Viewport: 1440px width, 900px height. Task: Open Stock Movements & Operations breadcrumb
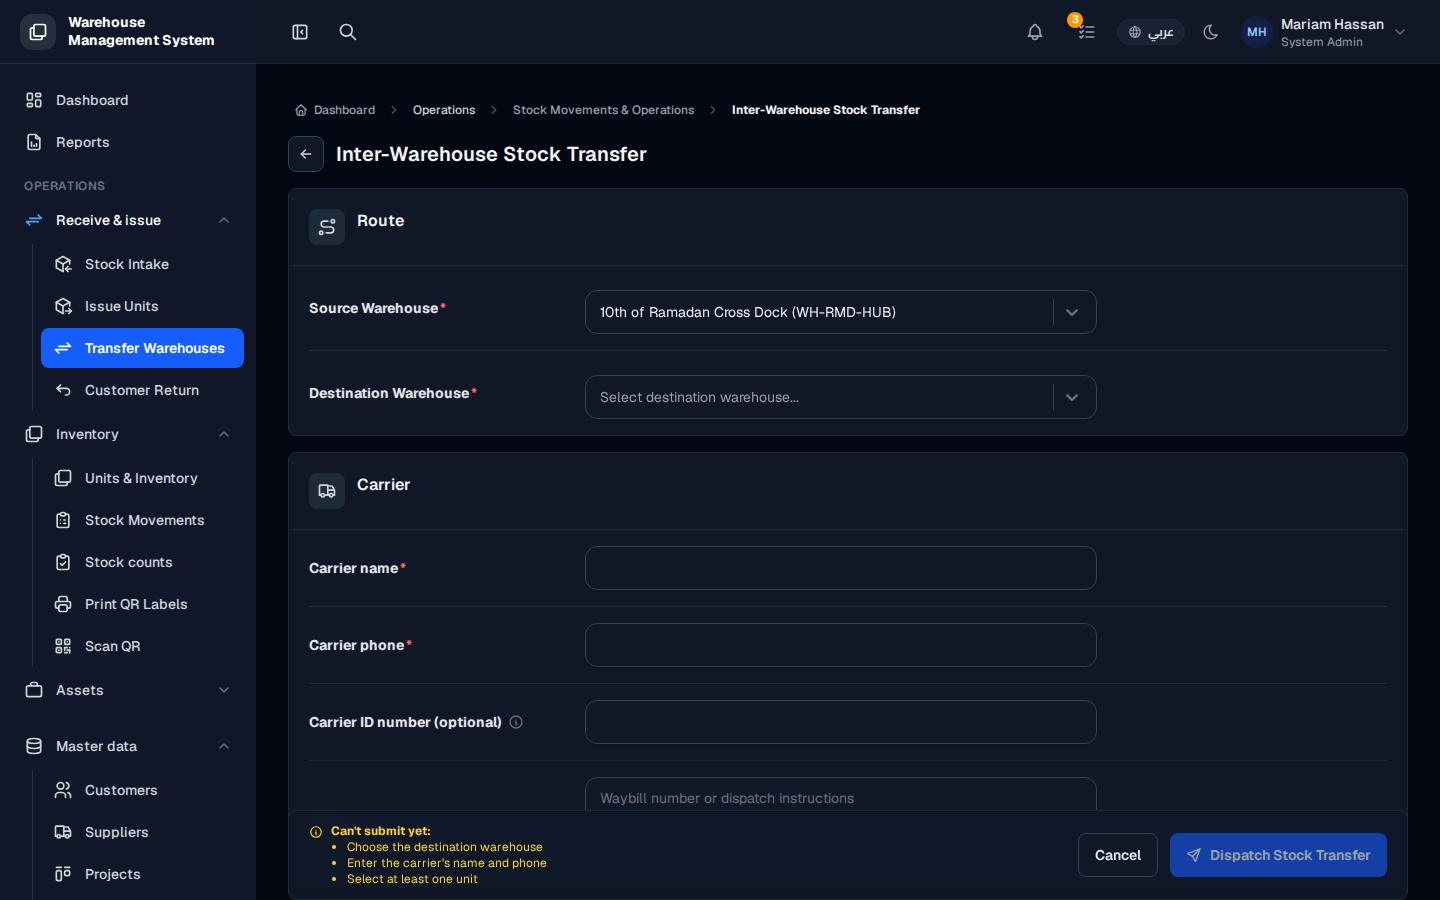point(603,110)
